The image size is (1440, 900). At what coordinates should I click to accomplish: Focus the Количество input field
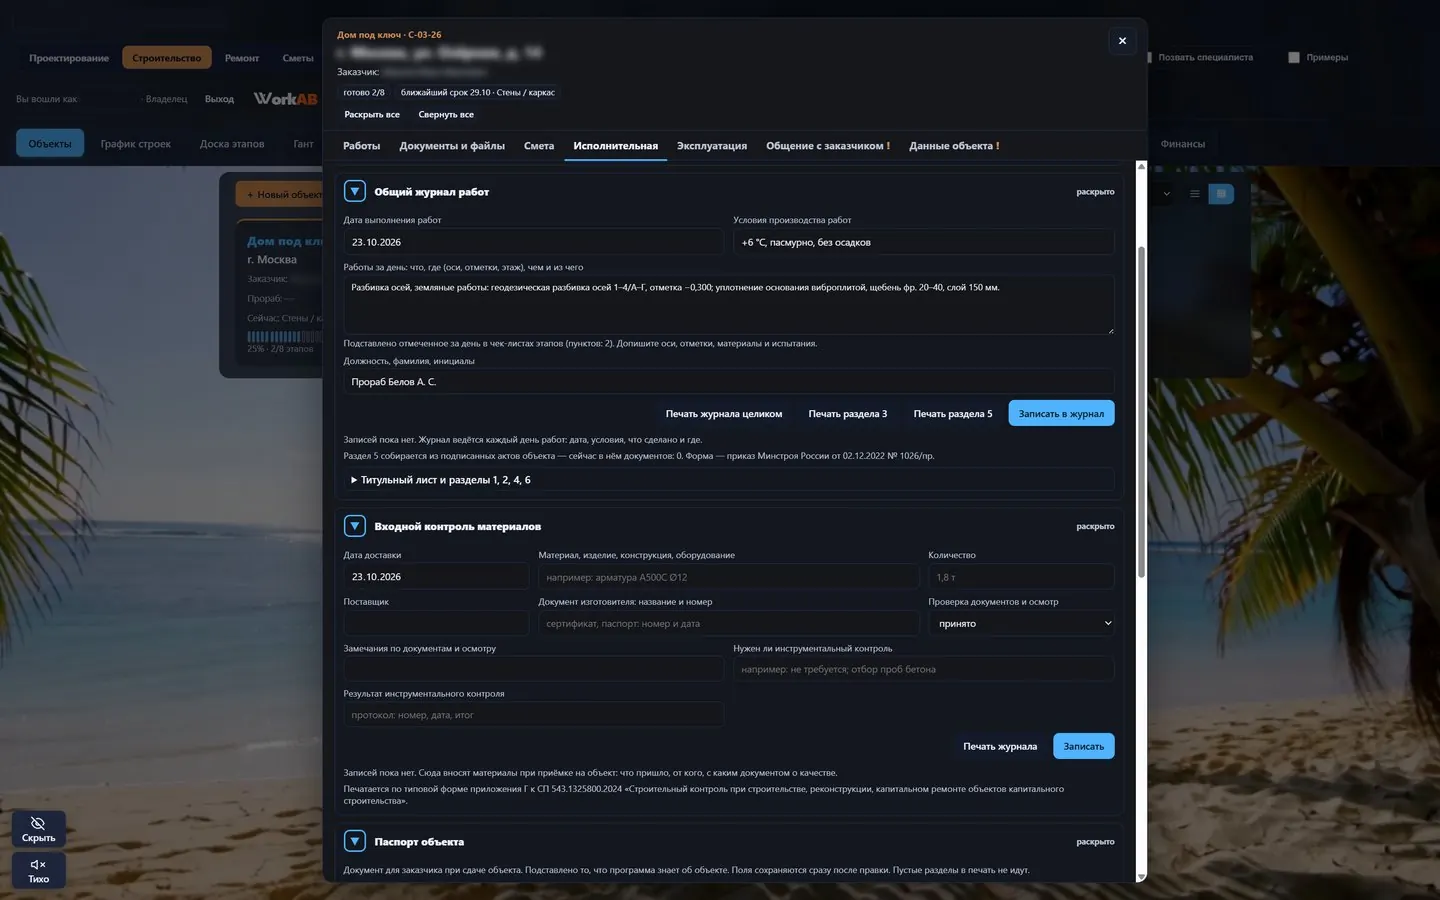(1021, 577)
